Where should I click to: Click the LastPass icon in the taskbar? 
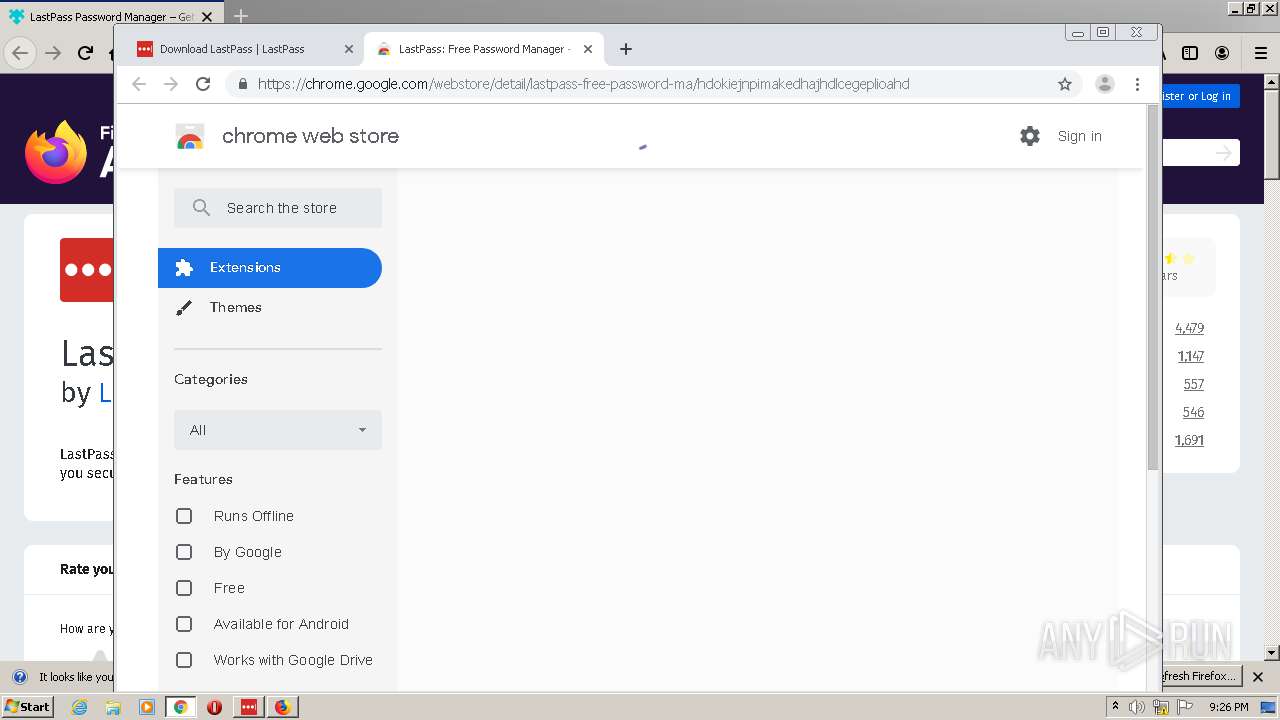[249, 707]
